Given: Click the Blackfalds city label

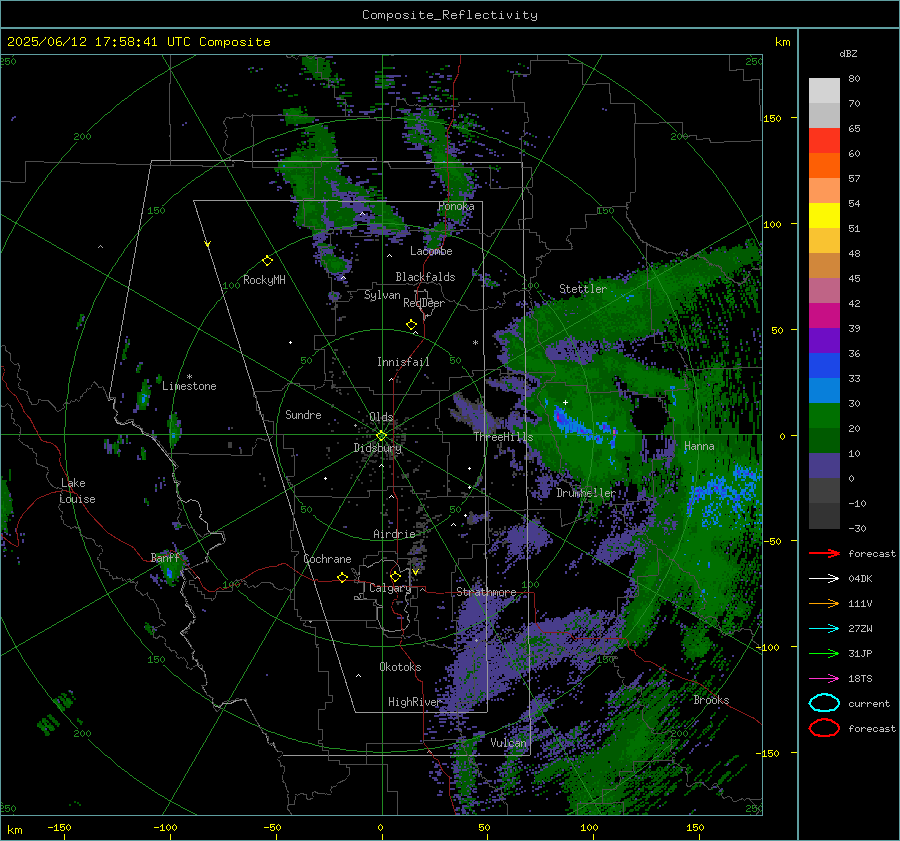Looking at the screenshot, I should (425, 277).
